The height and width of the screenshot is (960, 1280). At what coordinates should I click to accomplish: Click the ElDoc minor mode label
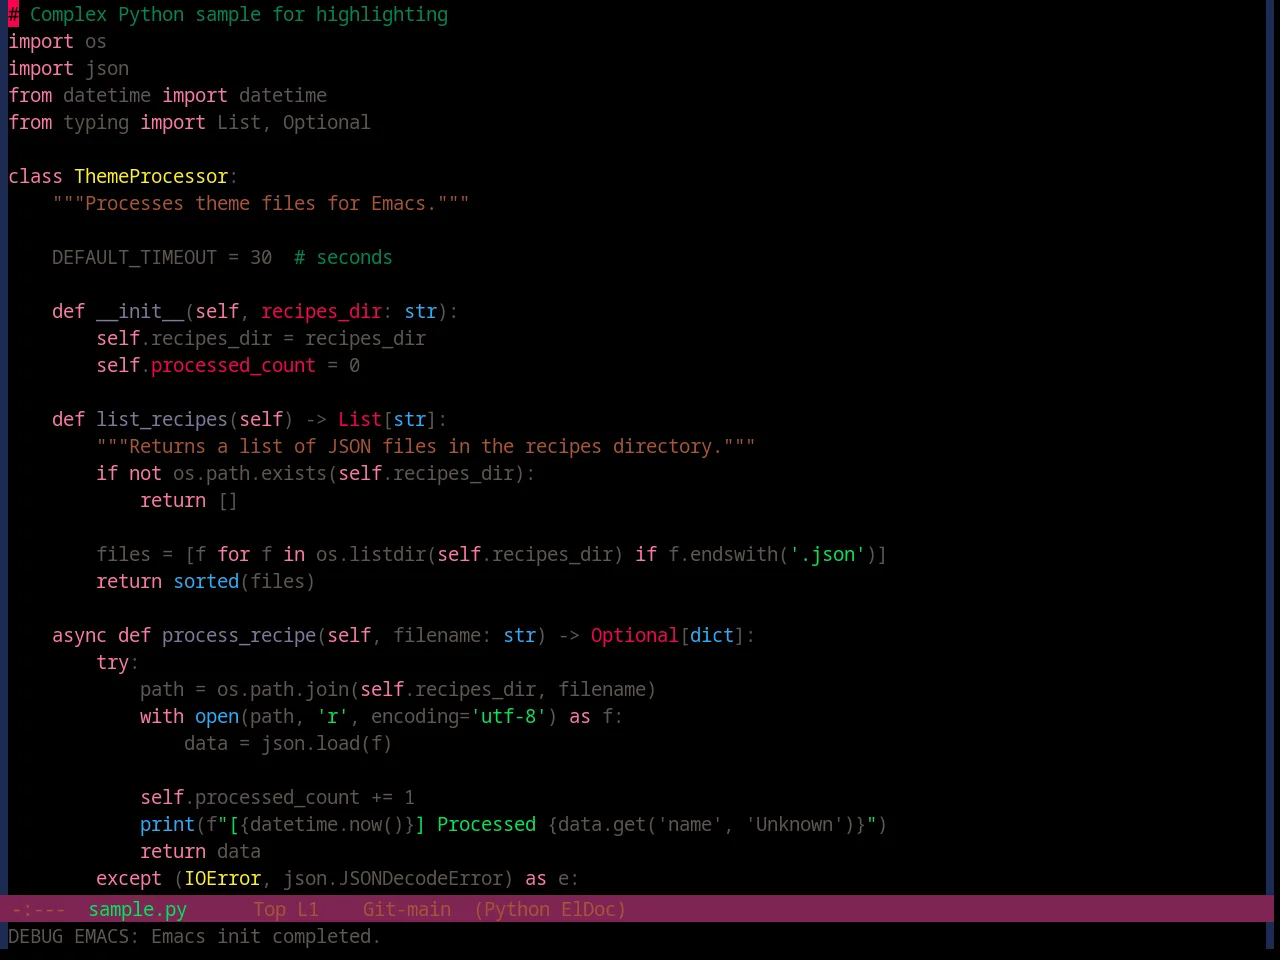click(589, 909)
